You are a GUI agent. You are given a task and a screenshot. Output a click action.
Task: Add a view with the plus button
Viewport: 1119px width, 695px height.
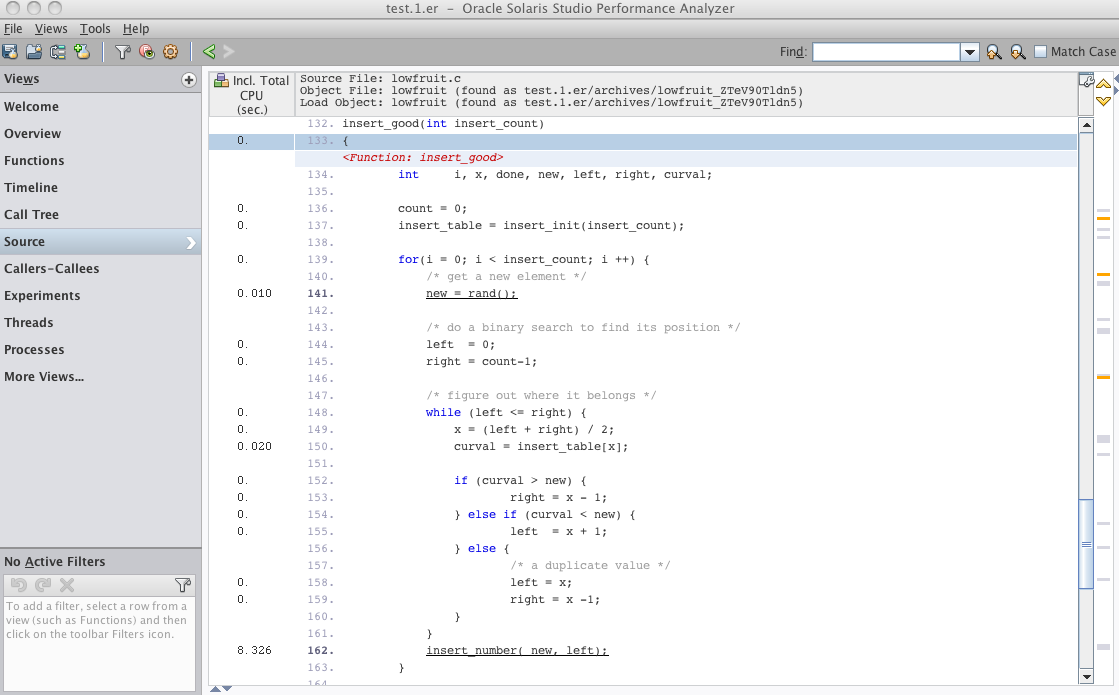[188, 80]
